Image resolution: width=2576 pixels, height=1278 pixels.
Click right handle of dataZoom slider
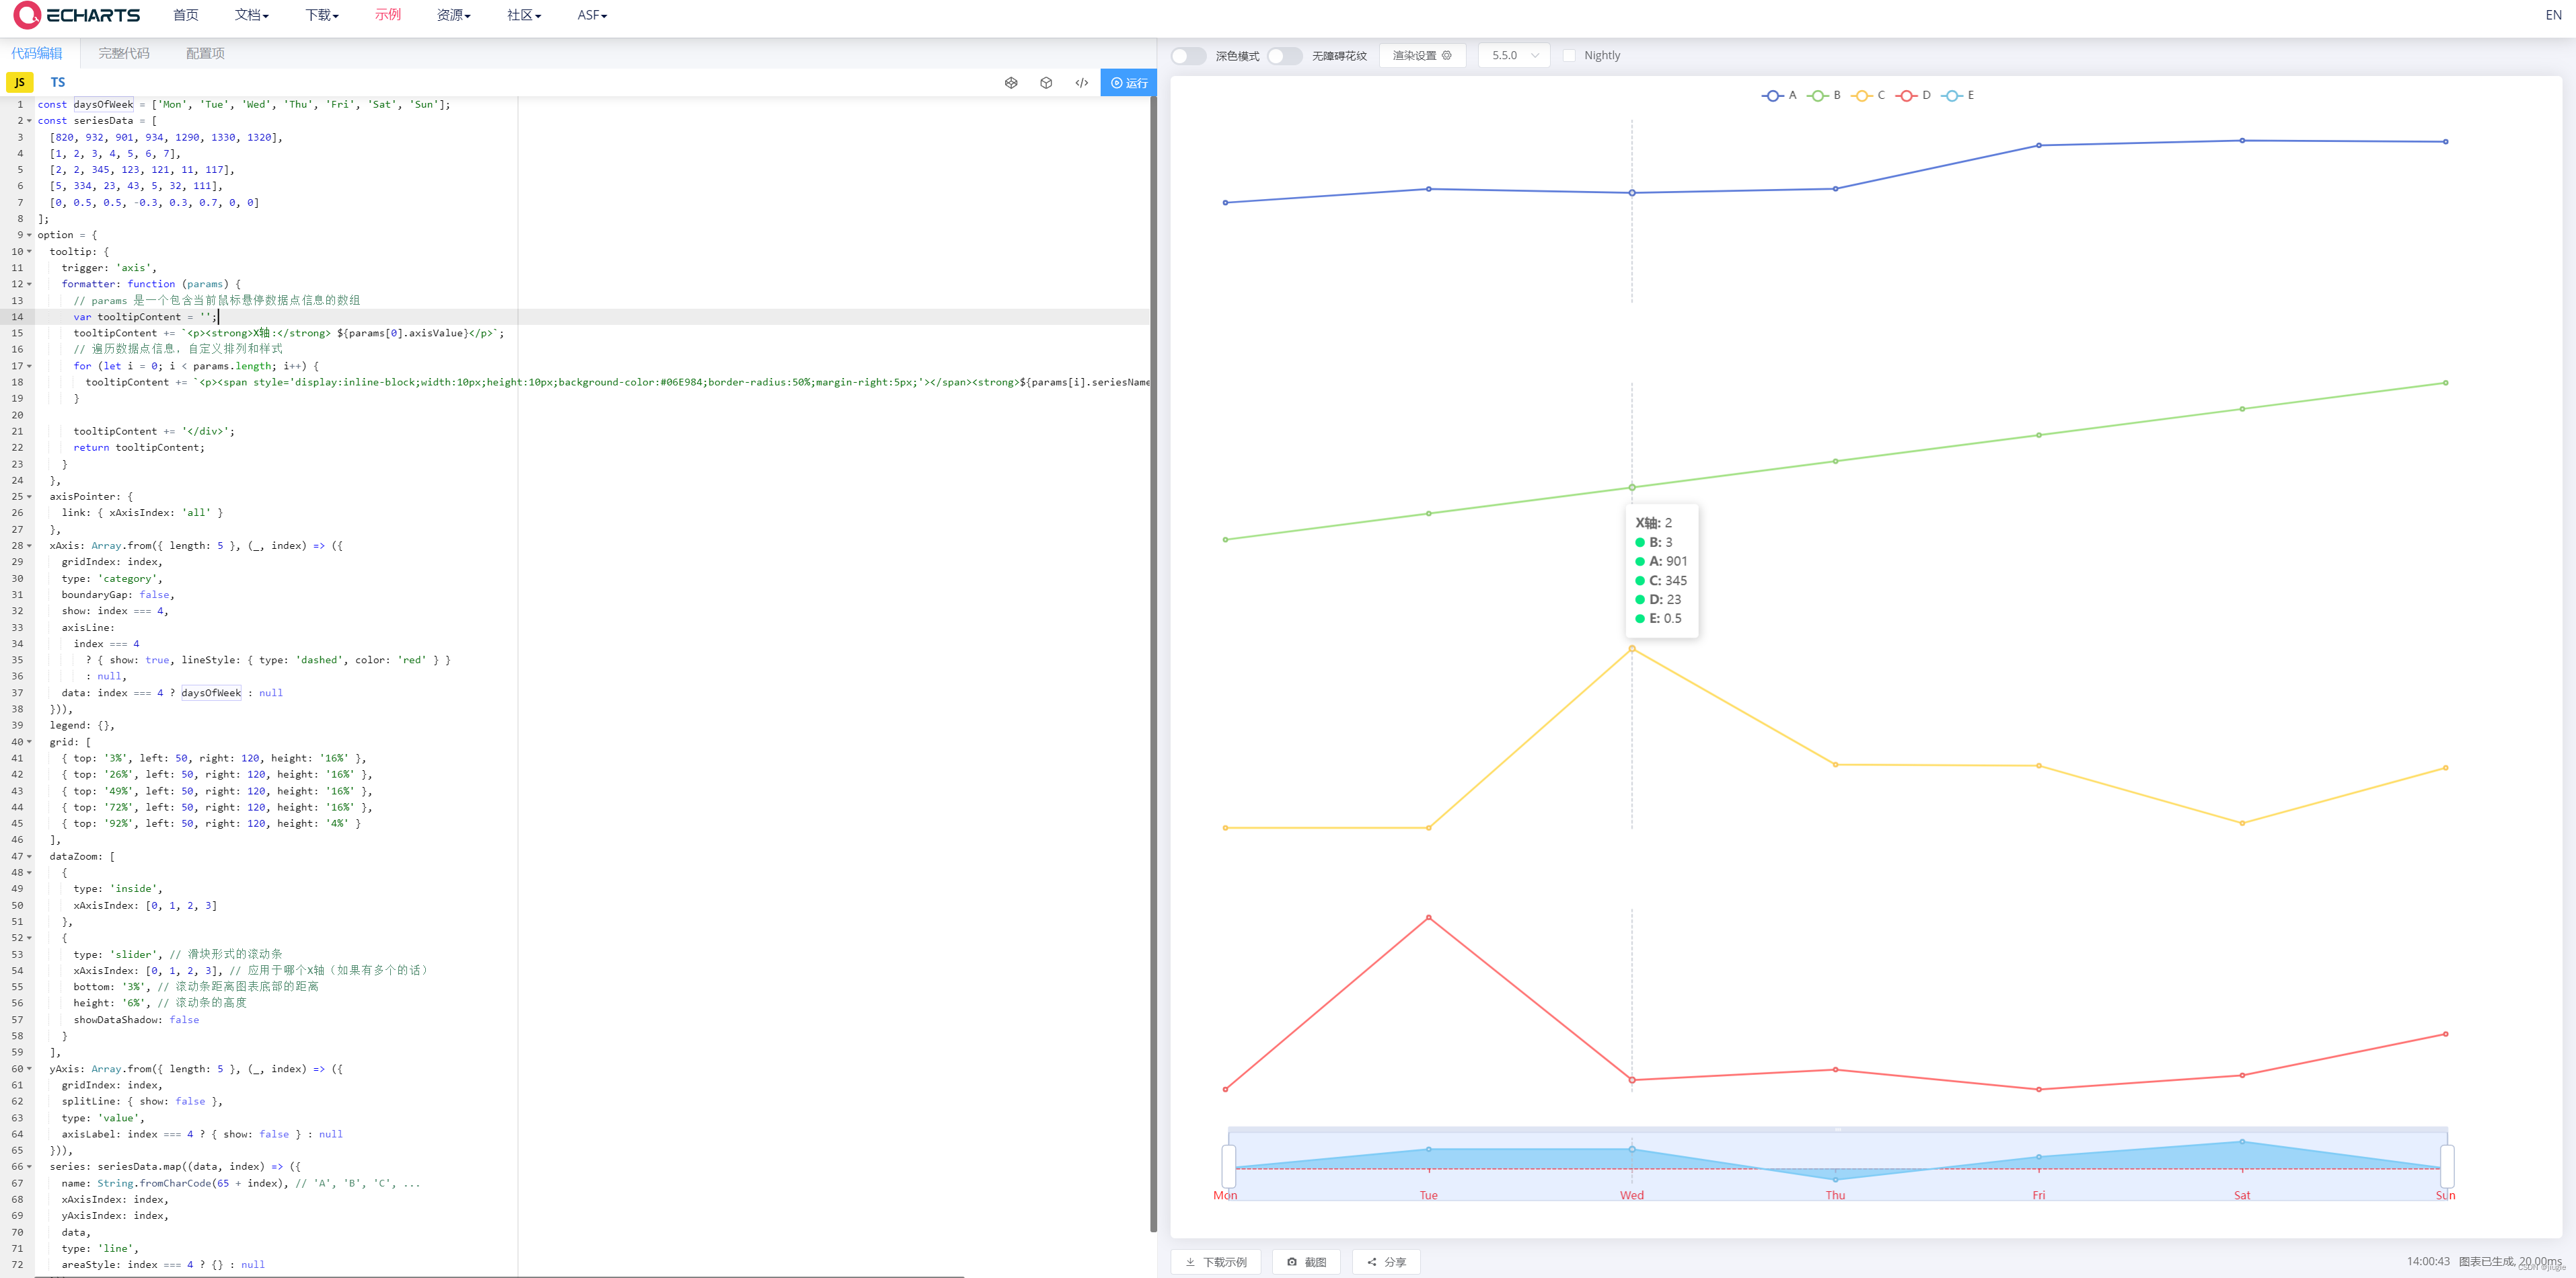pyautogui.click(x=2447, y=1166)
